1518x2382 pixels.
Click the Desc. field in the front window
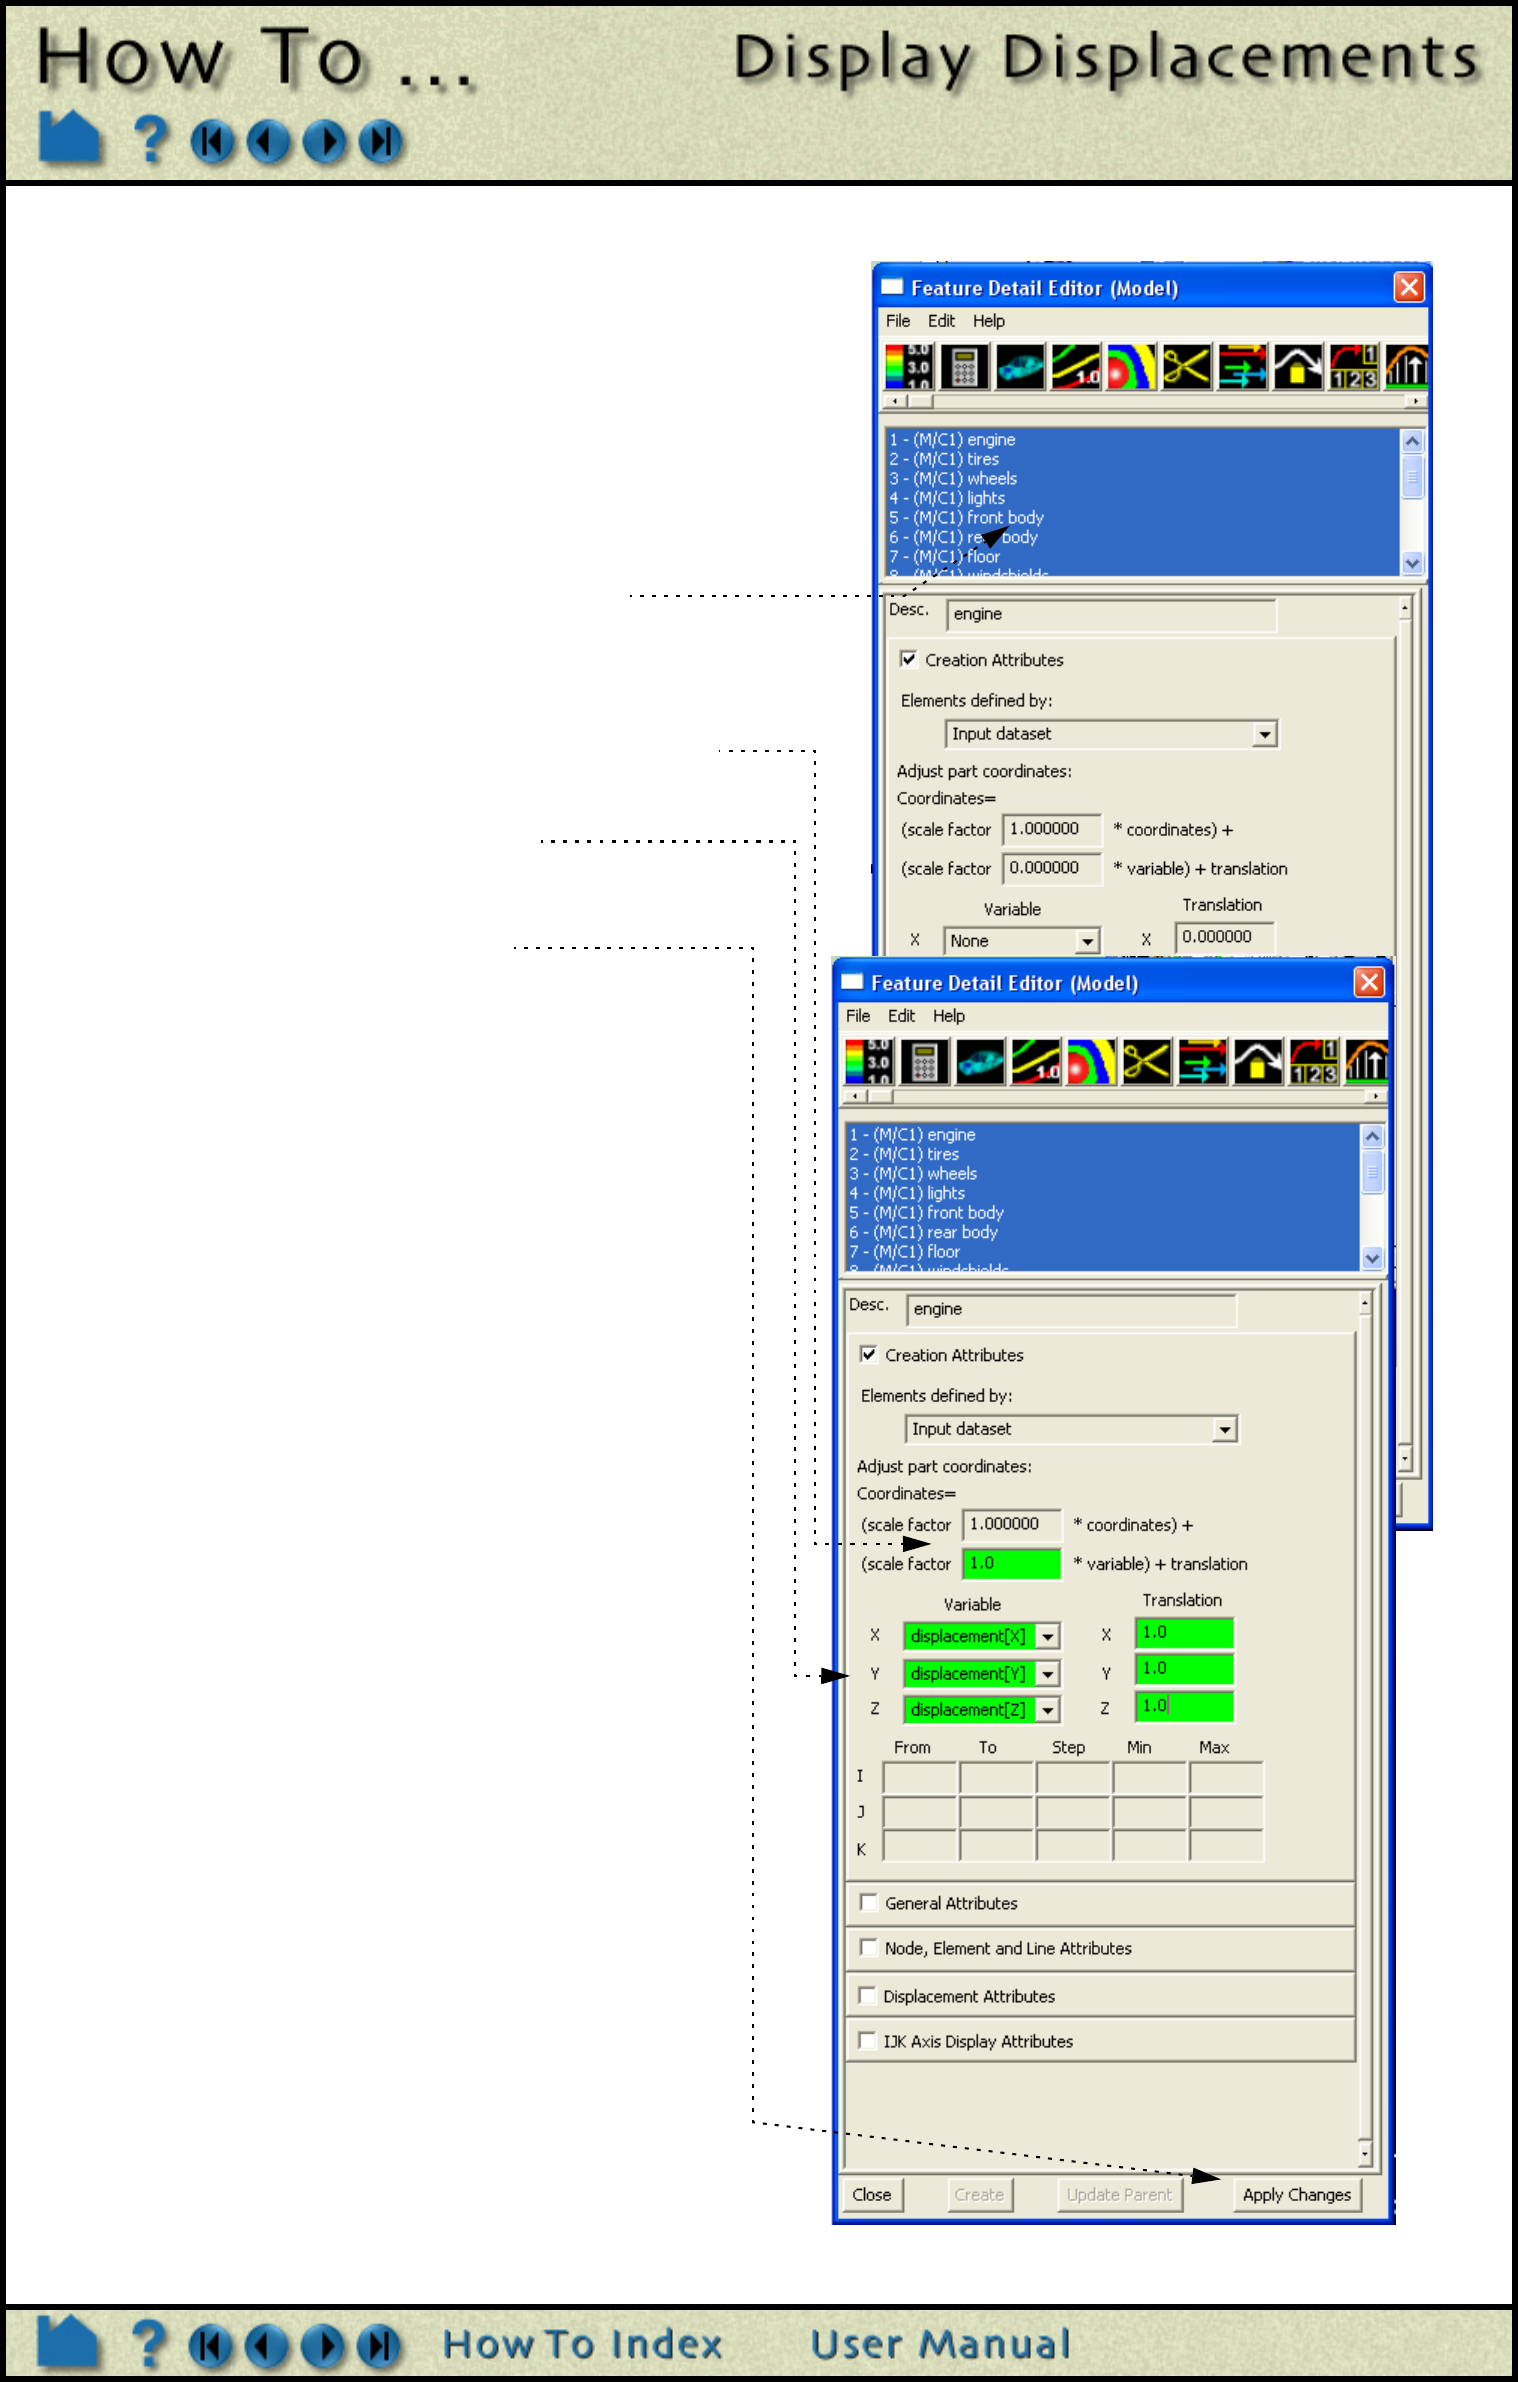pyautogui.click(x=1071, y=1309)
